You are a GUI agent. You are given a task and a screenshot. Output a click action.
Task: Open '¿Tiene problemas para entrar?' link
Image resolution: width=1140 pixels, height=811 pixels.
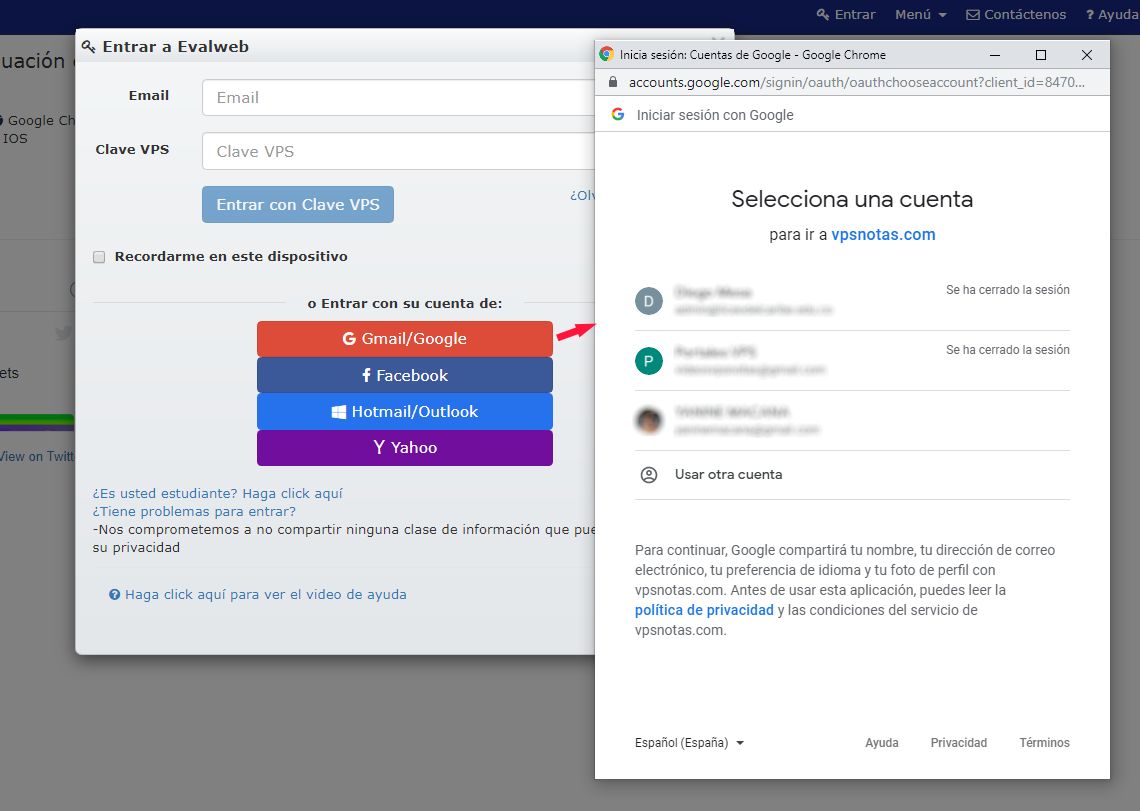pos(194,511)
